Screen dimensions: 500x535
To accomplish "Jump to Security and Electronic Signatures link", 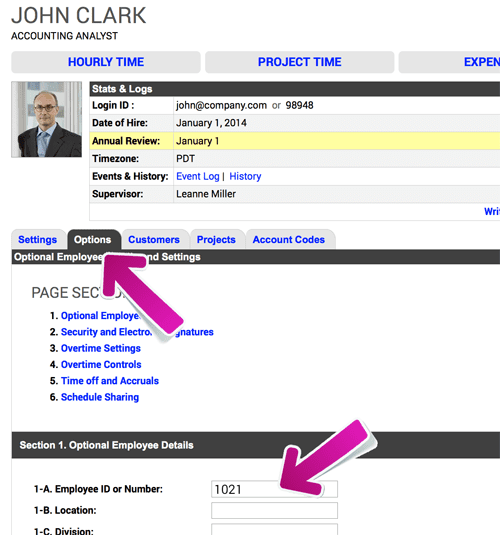I will 137,332.
